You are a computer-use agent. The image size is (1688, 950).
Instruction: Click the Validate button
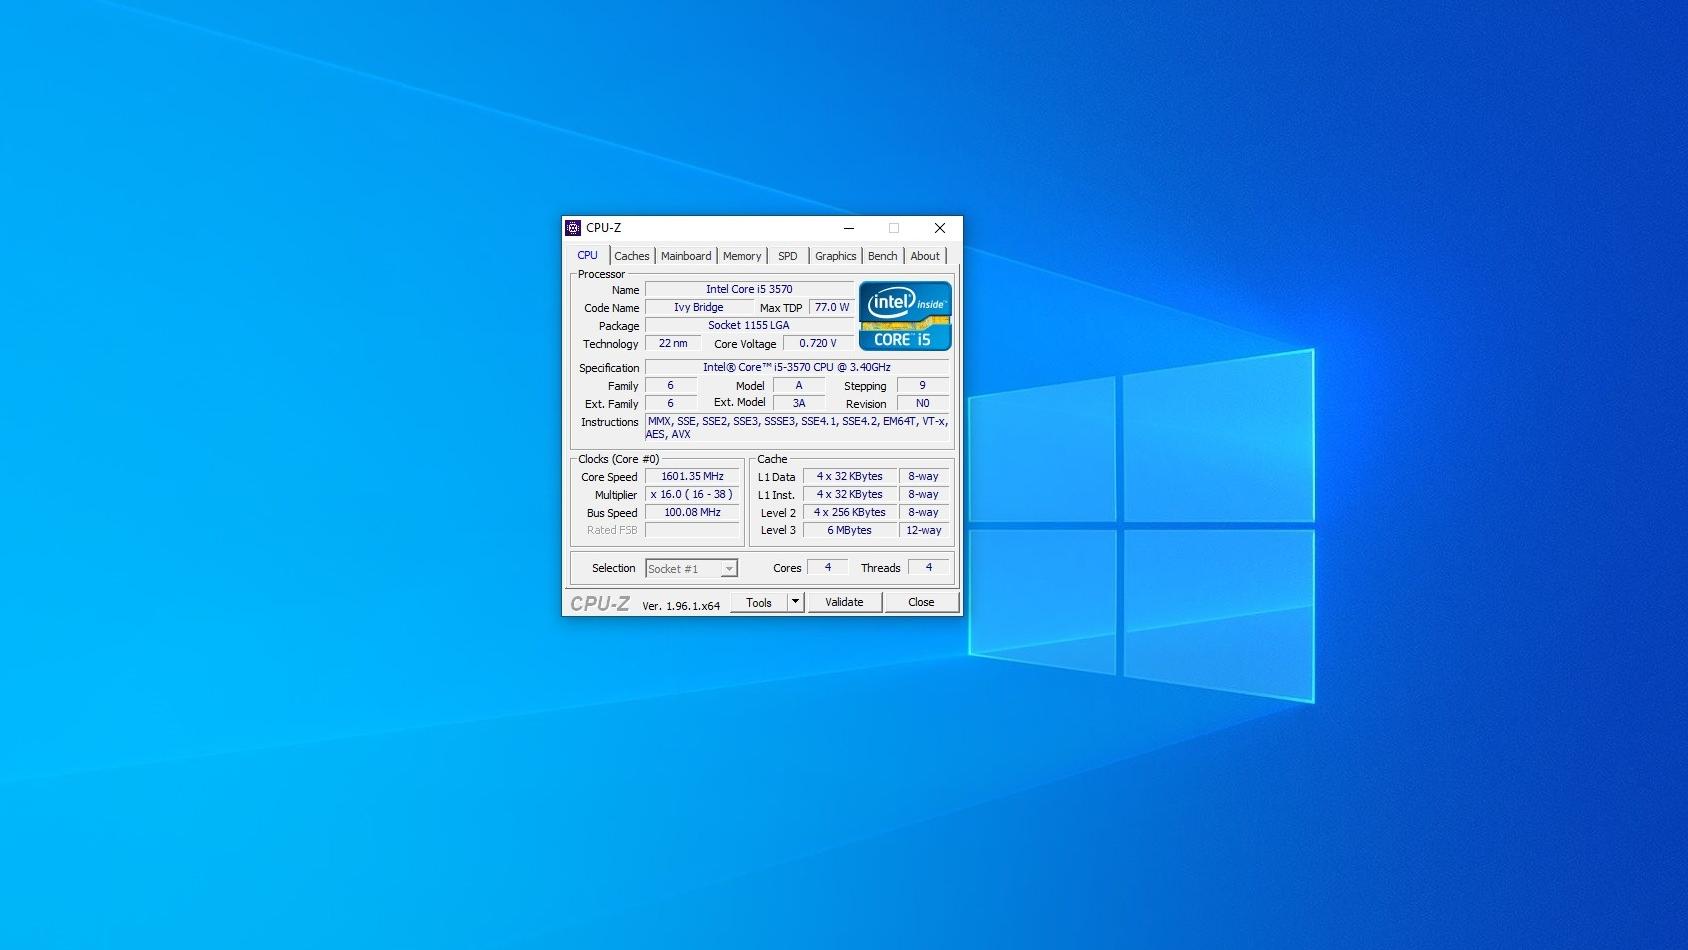pos(844,602)
